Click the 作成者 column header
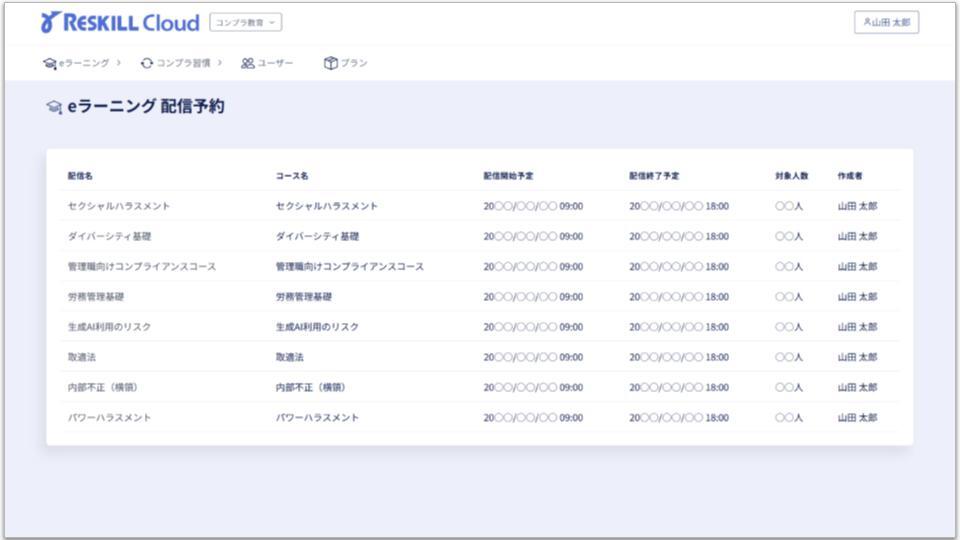Screen dimensions: 960x540 (850, 176)
